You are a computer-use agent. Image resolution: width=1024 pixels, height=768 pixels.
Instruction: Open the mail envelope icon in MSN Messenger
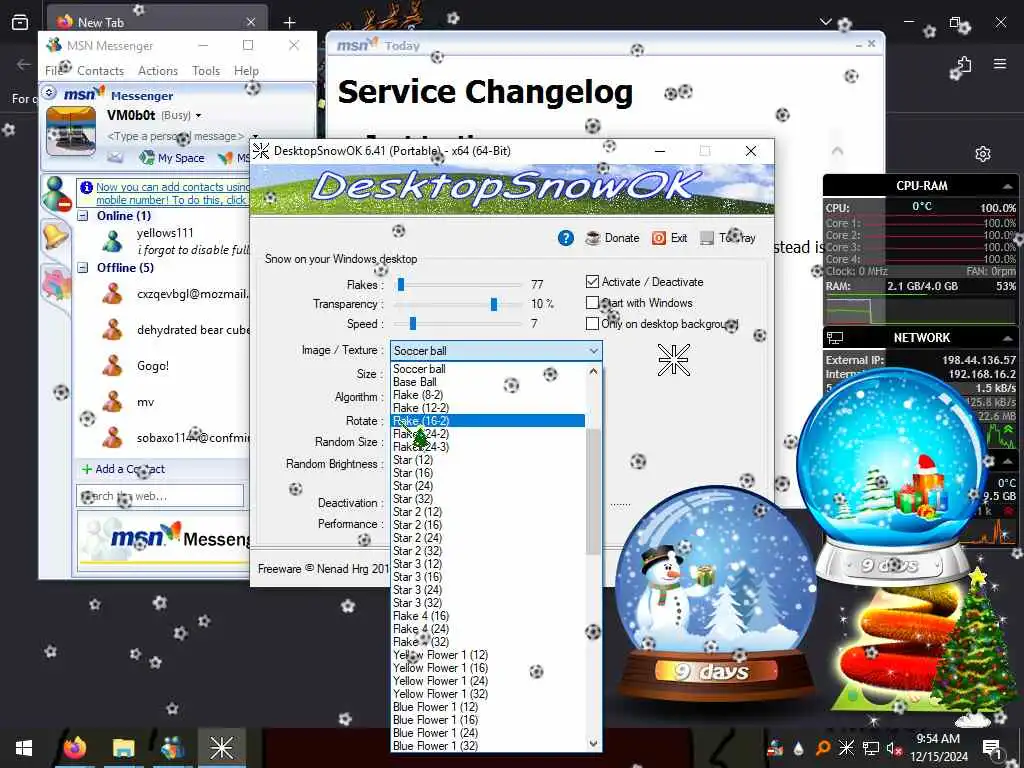point(115,157)
